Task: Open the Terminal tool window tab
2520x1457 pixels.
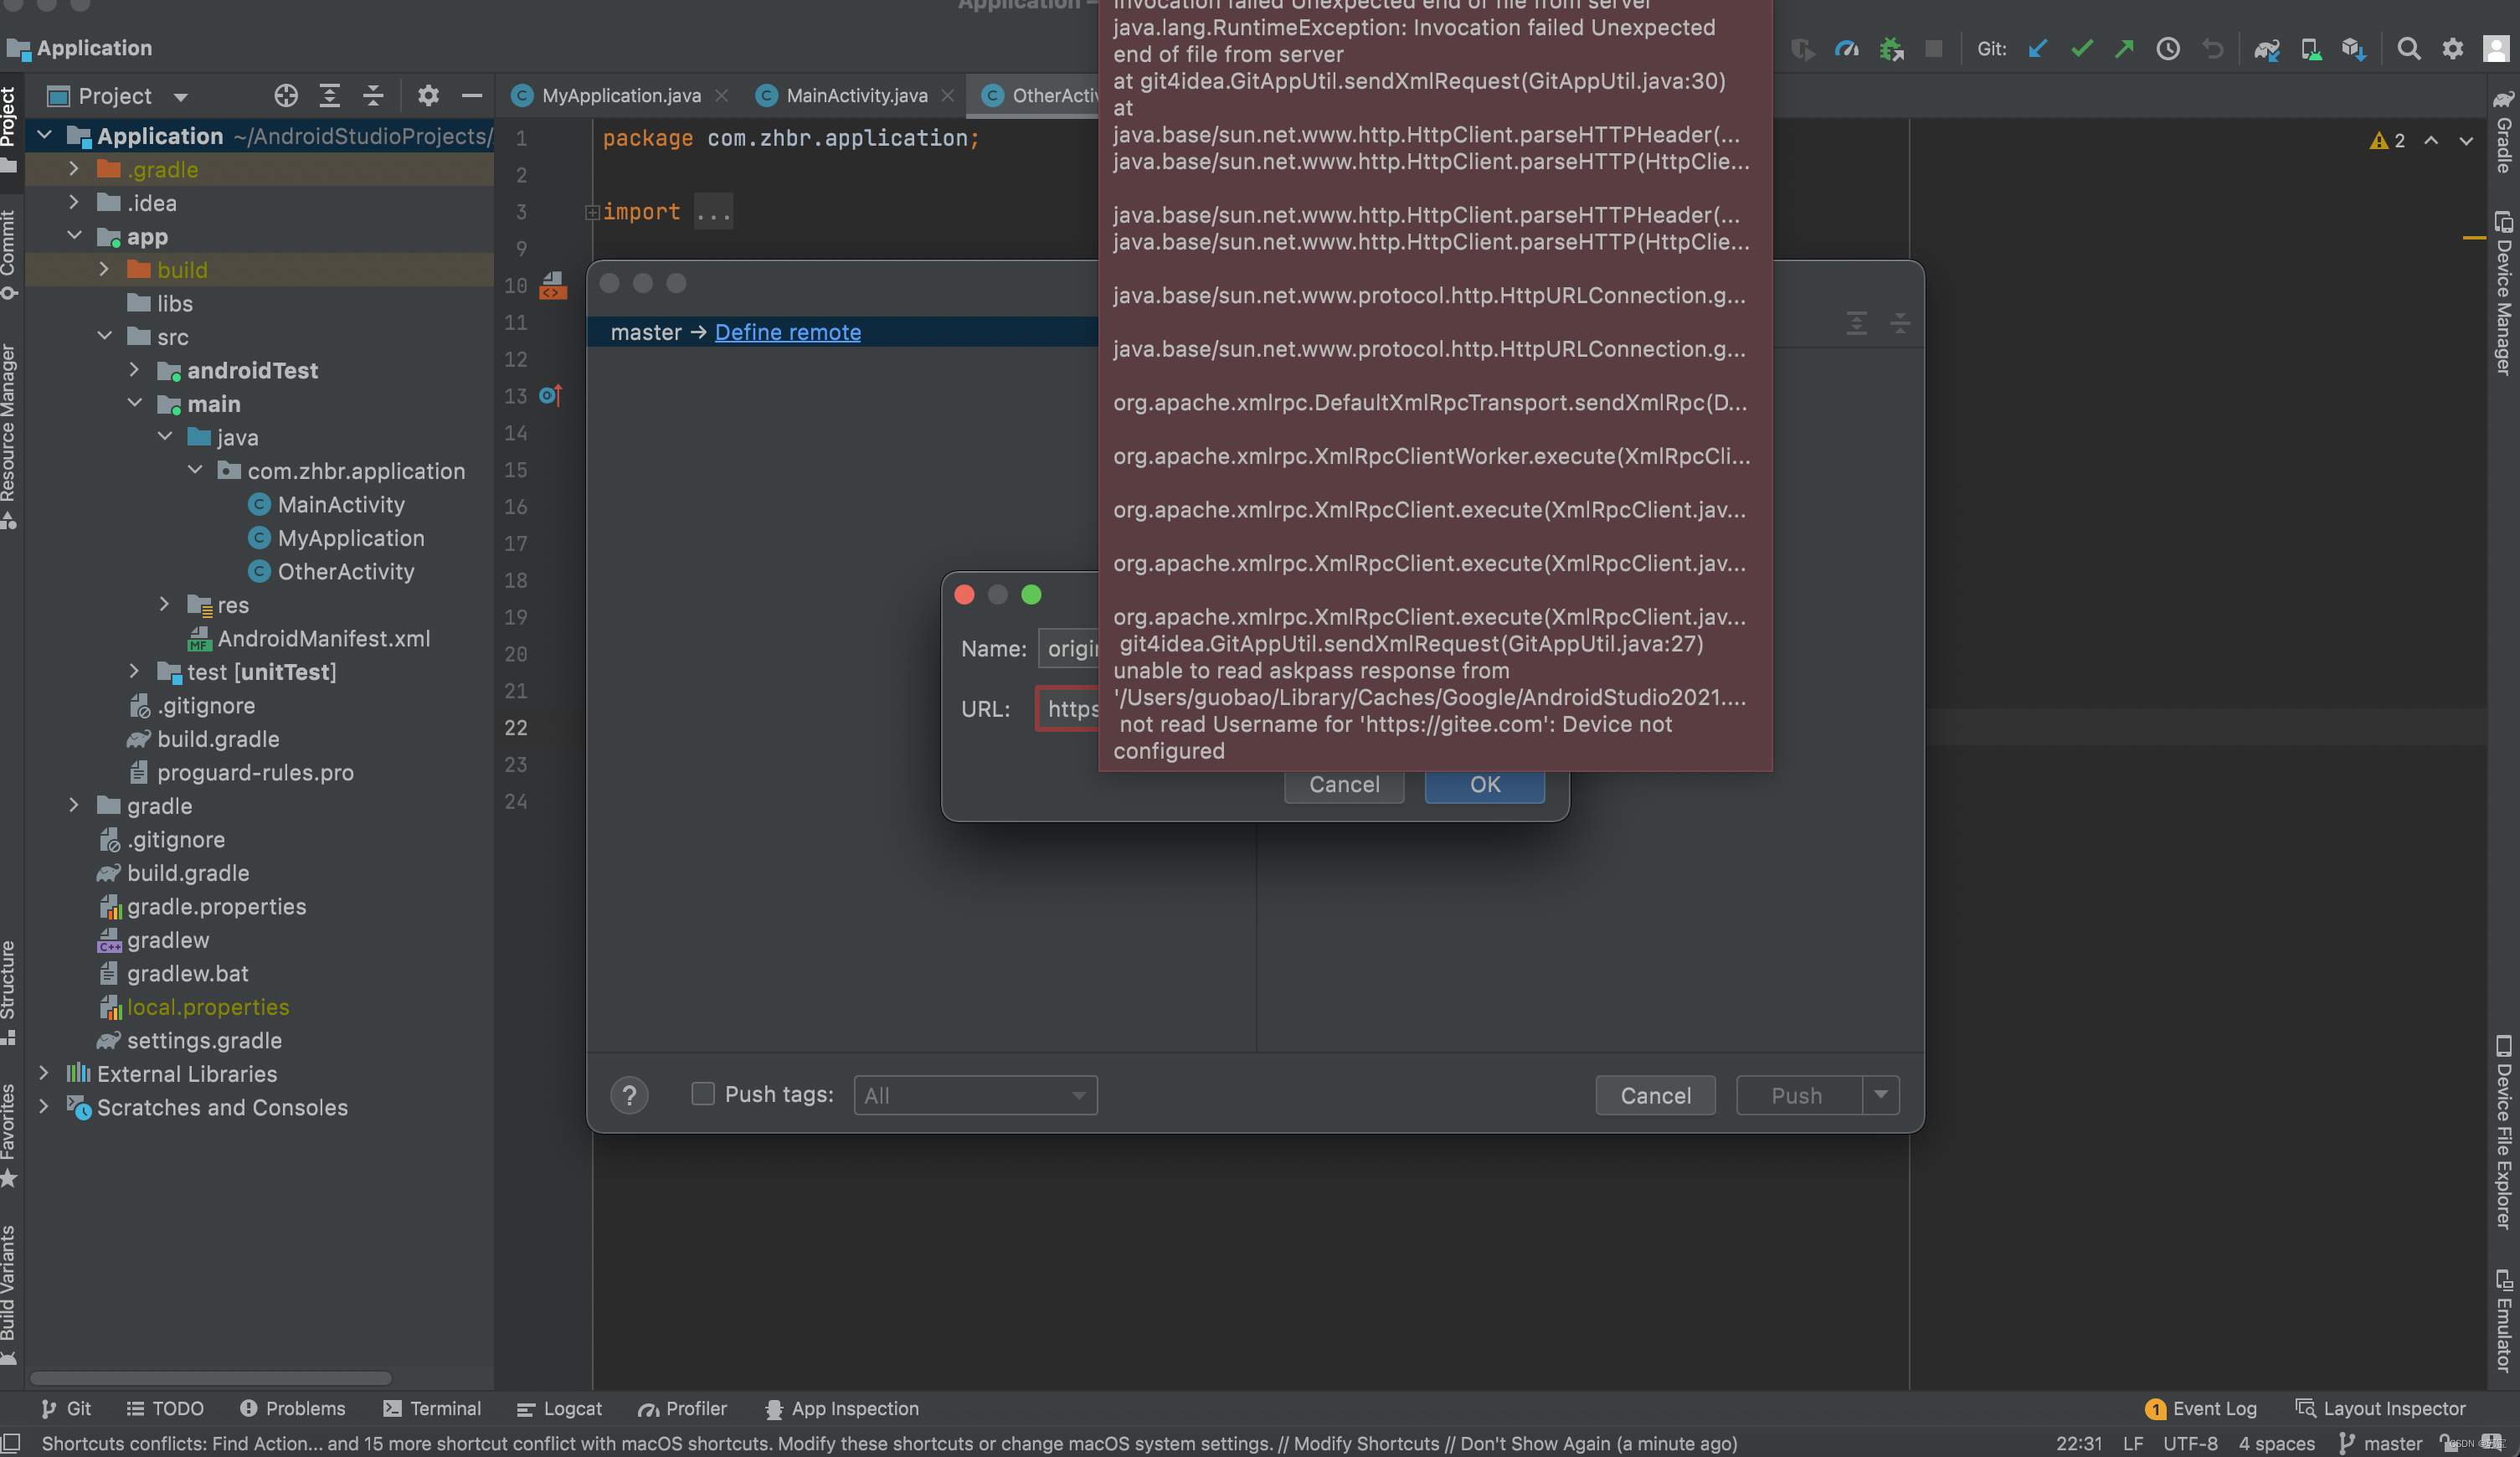Action: coord(432,1409)
